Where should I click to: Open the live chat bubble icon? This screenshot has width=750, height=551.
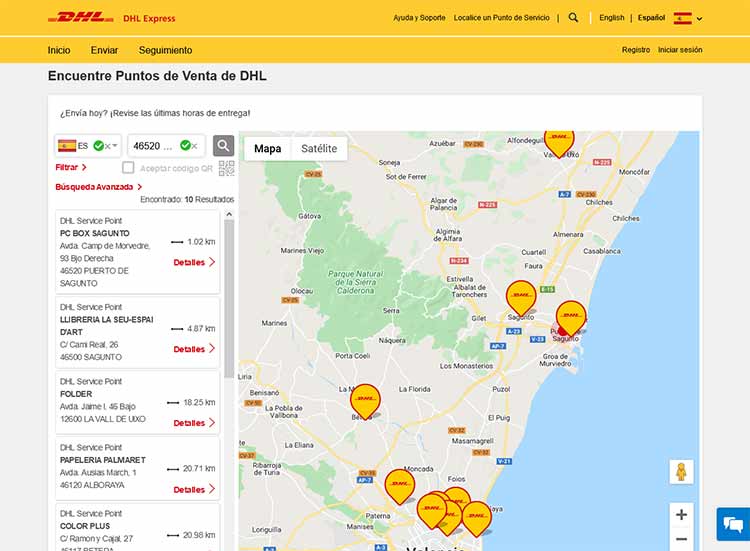pyautogui.click(x=732, y=523)
